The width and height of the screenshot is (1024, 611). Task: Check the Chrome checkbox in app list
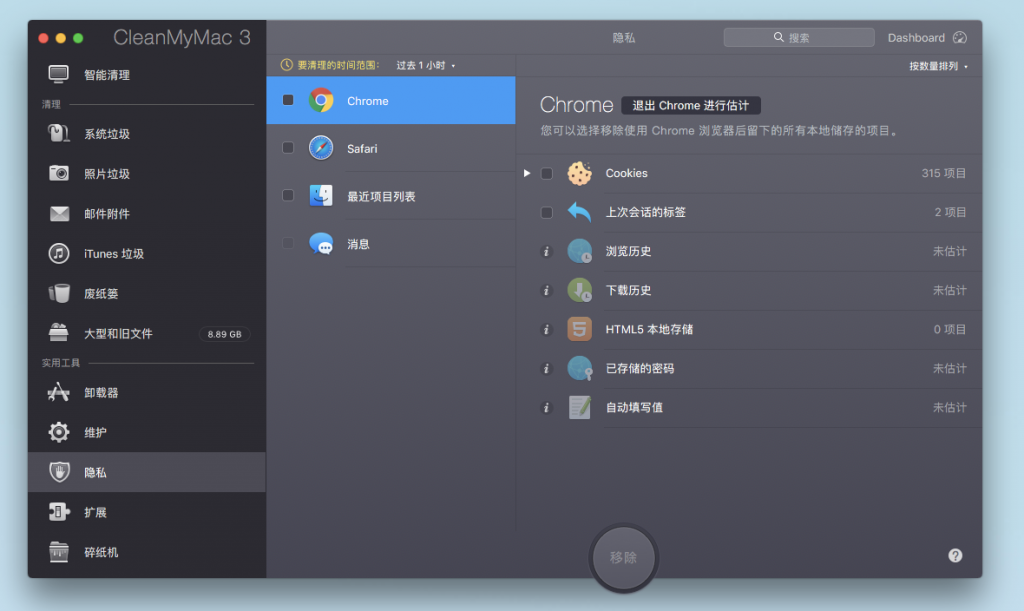click(288, 100)
